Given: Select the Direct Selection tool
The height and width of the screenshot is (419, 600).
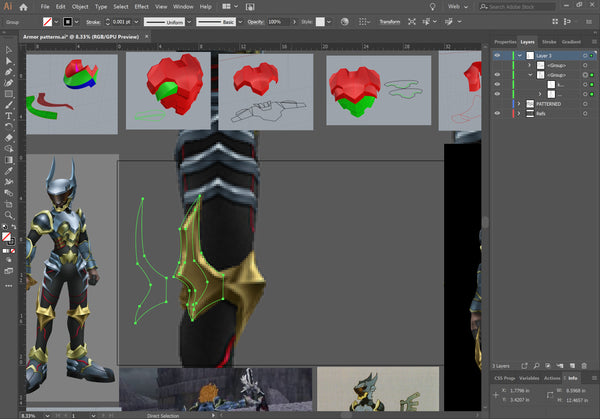Looking at the screenshot, I should coord(8,60).
